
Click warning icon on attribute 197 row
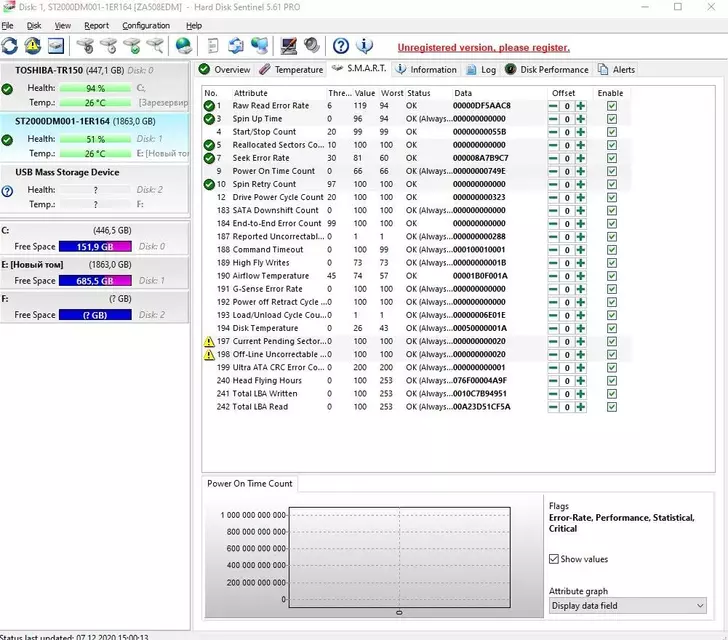click(209, 341)
